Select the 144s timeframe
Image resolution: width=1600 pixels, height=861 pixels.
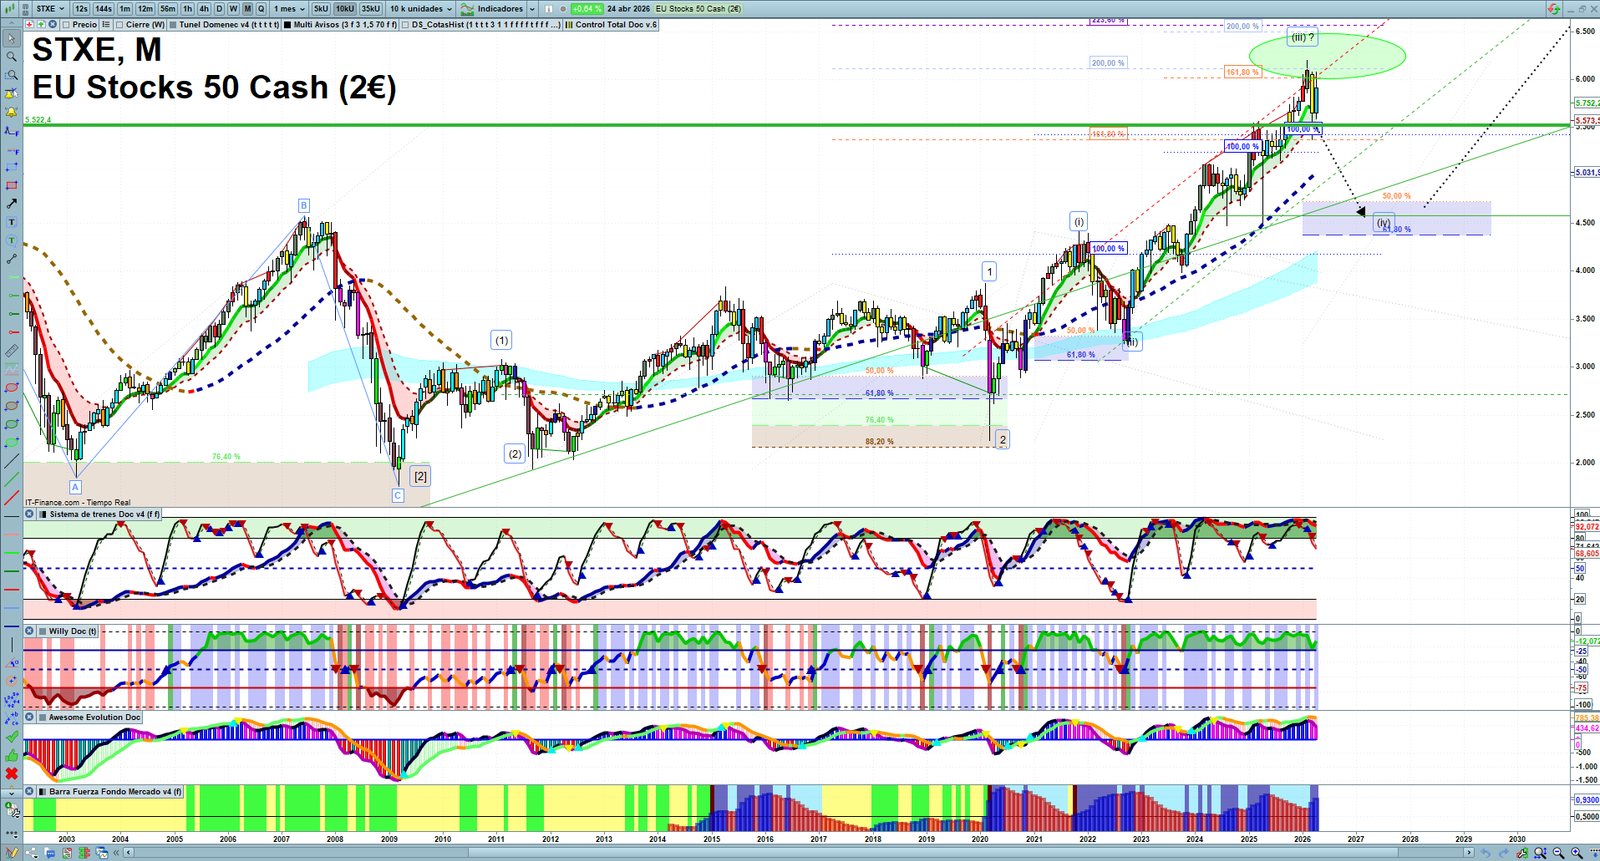[x=104, y=9]
